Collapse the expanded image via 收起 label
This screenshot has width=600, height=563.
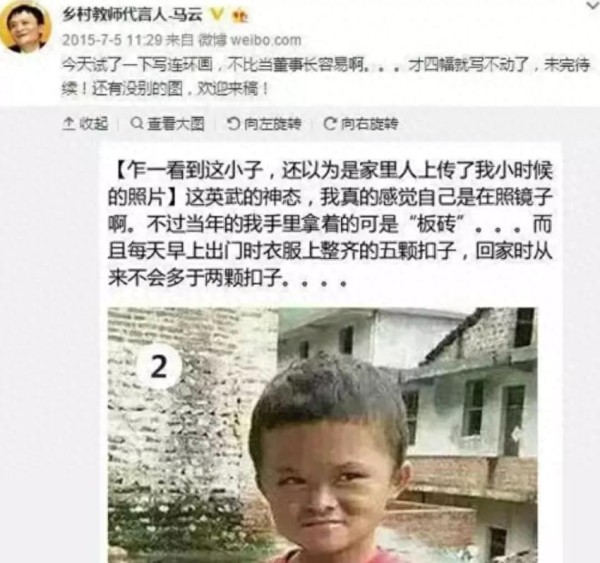coord(93,124)
